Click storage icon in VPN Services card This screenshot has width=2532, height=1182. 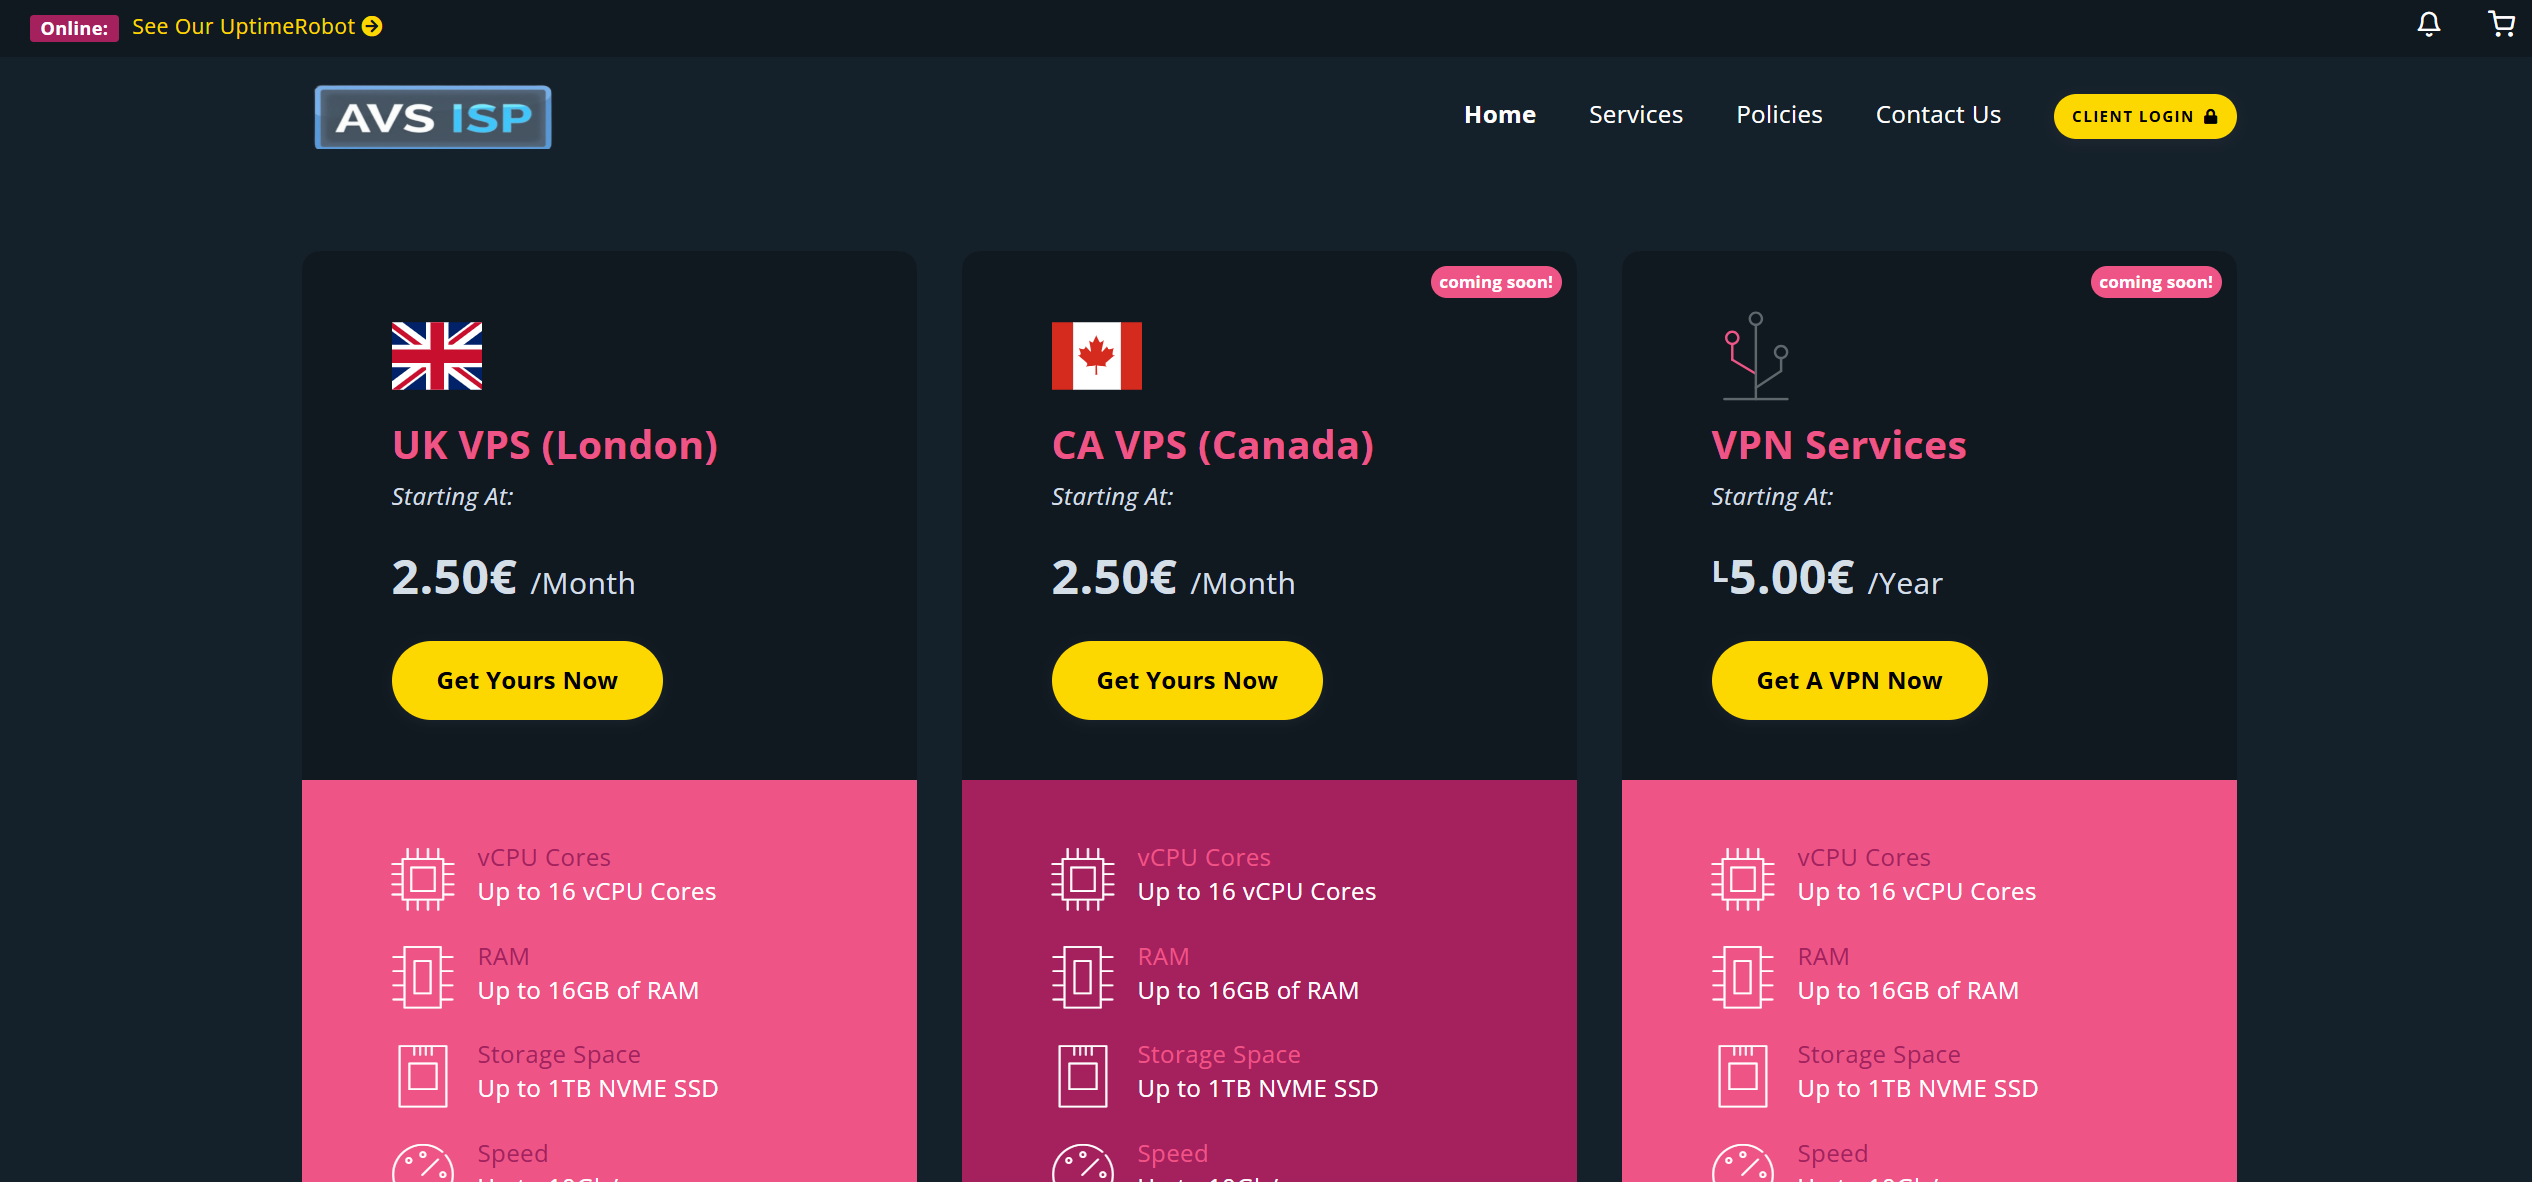point(1743,1076)
